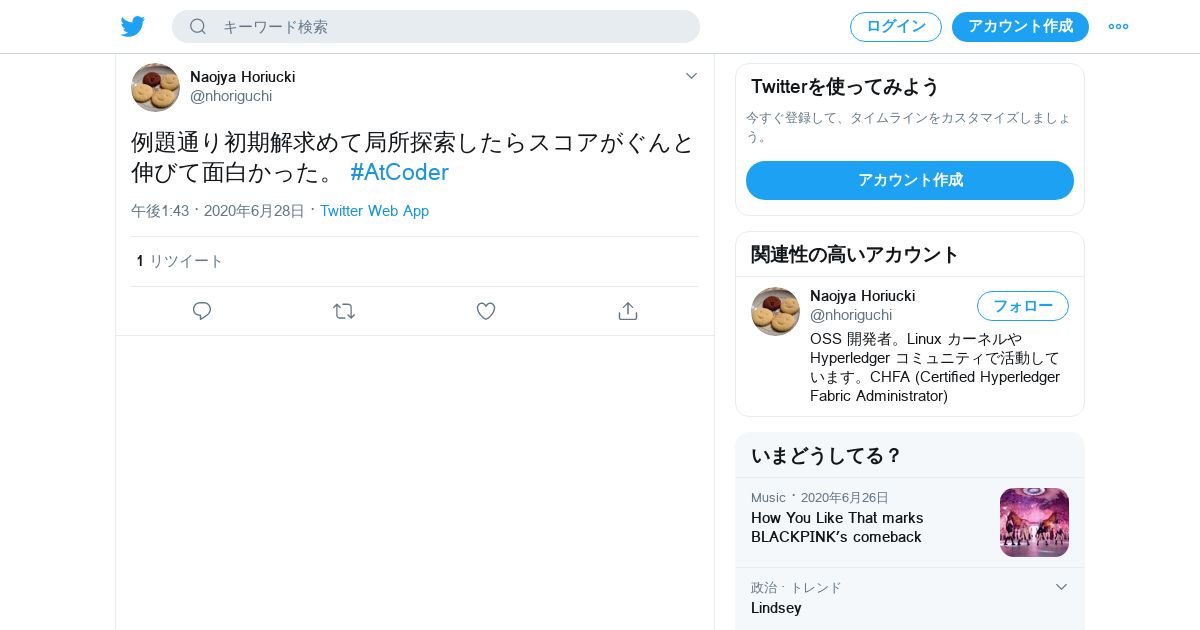Open the tweet author's avatar photo

pos(155,87)
